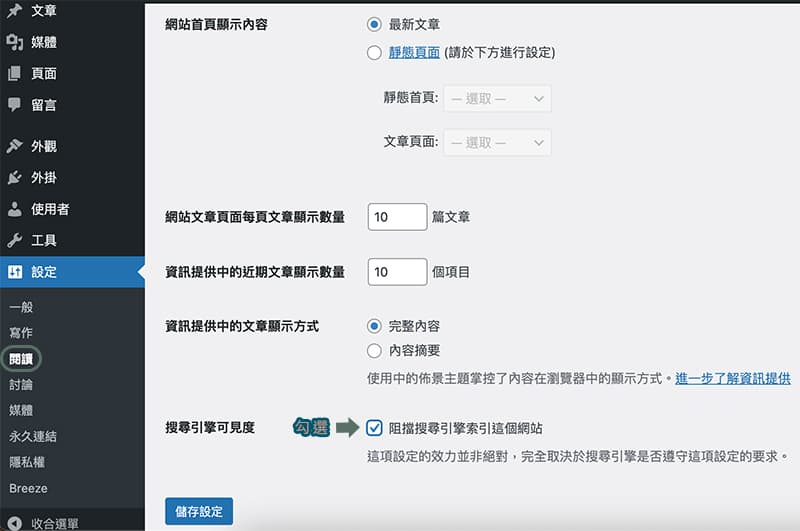Click the 儲存設定 button
800x531 pixels.
click(x=199, y=511)
